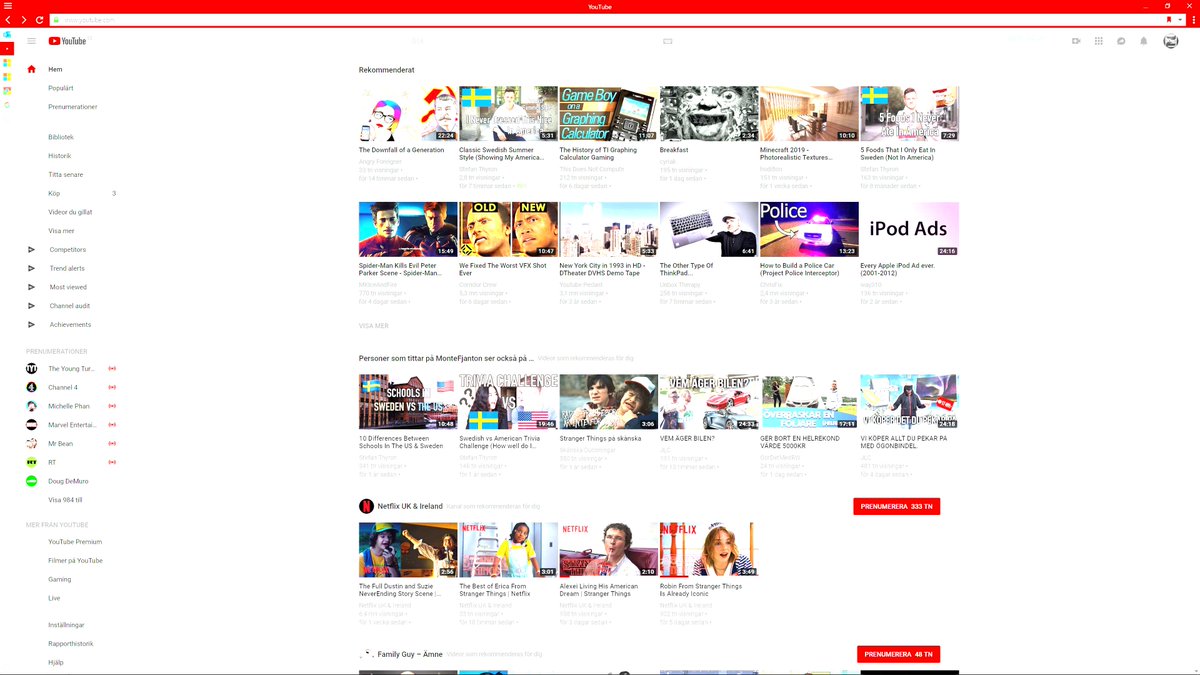
Task: Open 'Stranger Things på skanska' title
Action: 600,438
